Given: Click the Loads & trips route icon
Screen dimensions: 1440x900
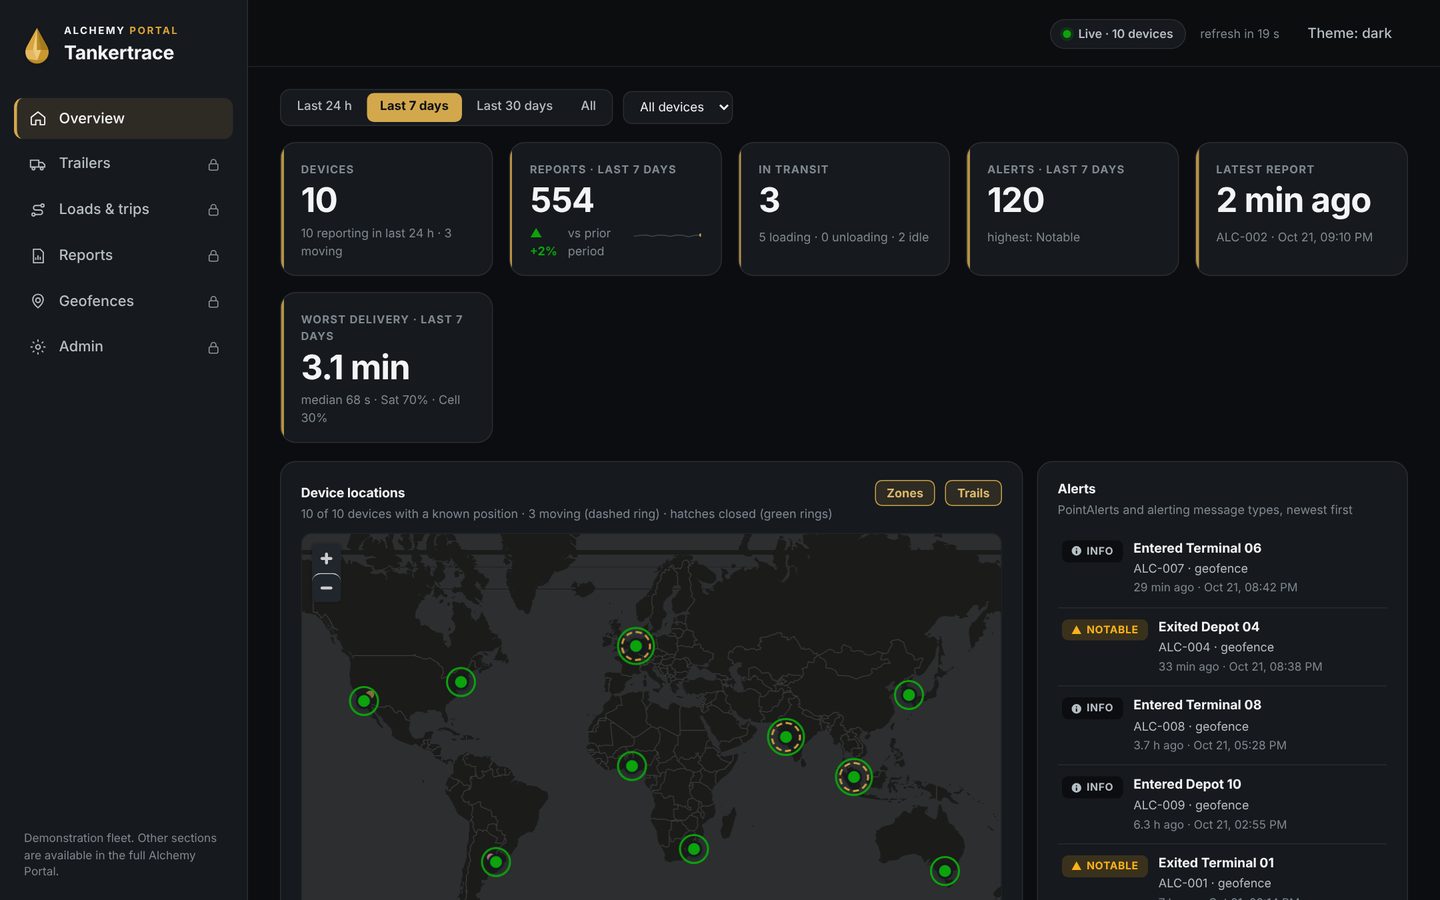Looking at the screenshot, I should 38,210.
